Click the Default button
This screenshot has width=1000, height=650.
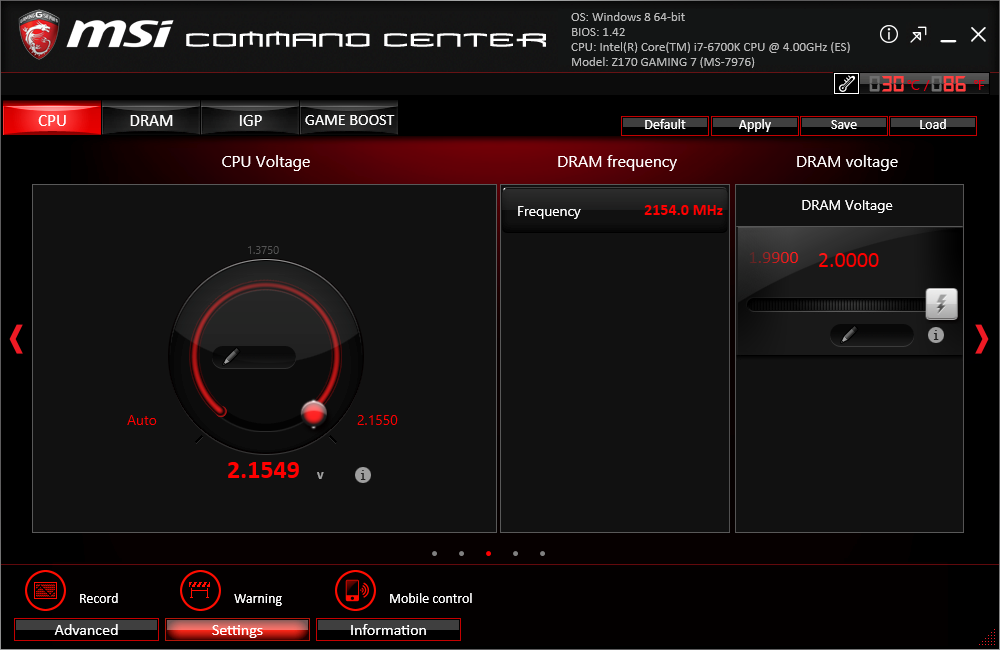(x=665, y=125)
